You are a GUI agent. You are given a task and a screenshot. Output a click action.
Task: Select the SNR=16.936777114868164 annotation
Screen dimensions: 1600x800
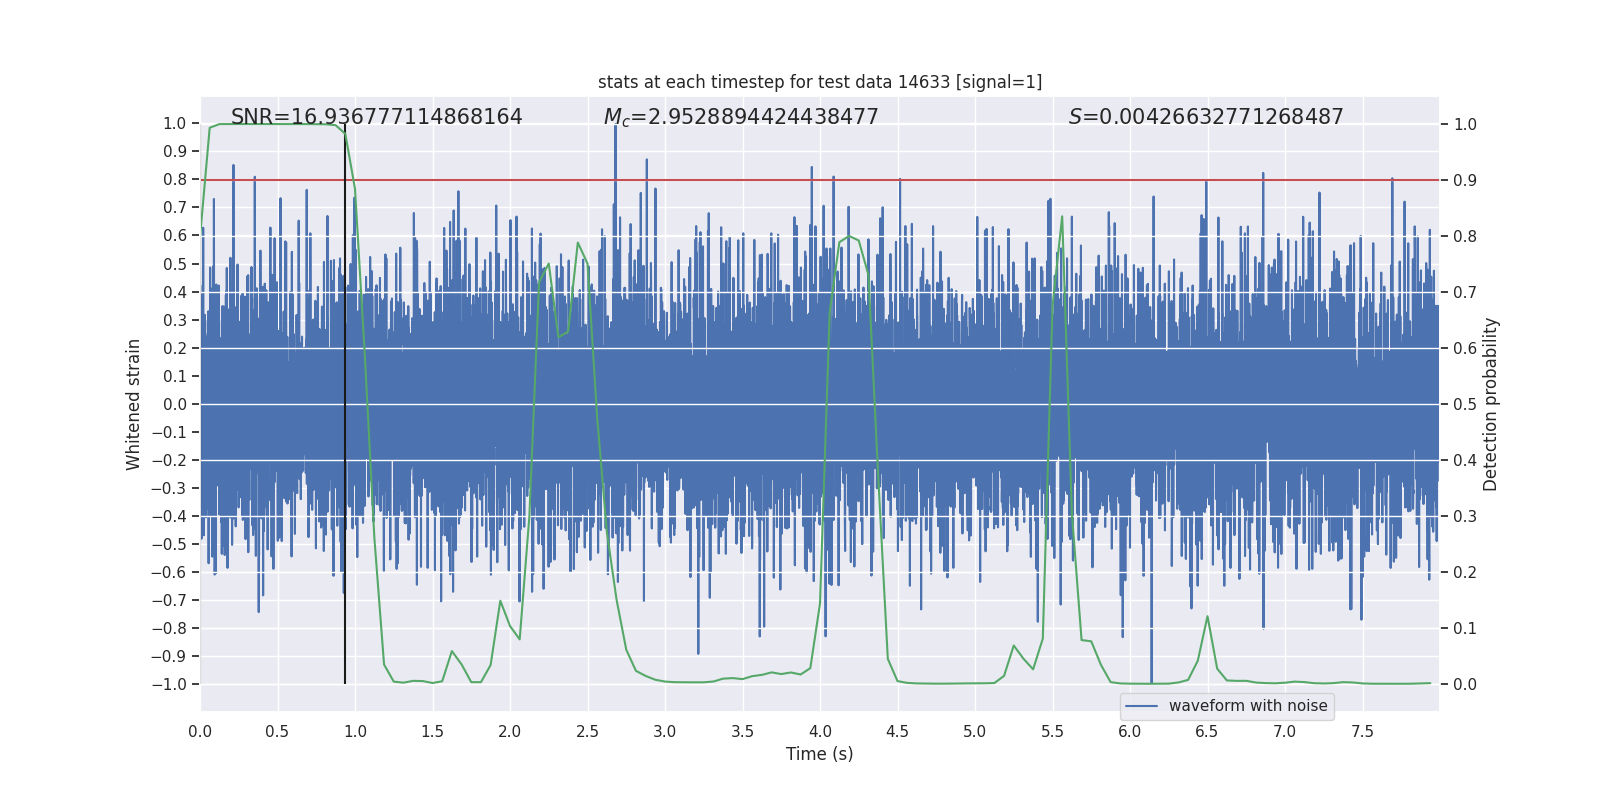pos(377,117)
